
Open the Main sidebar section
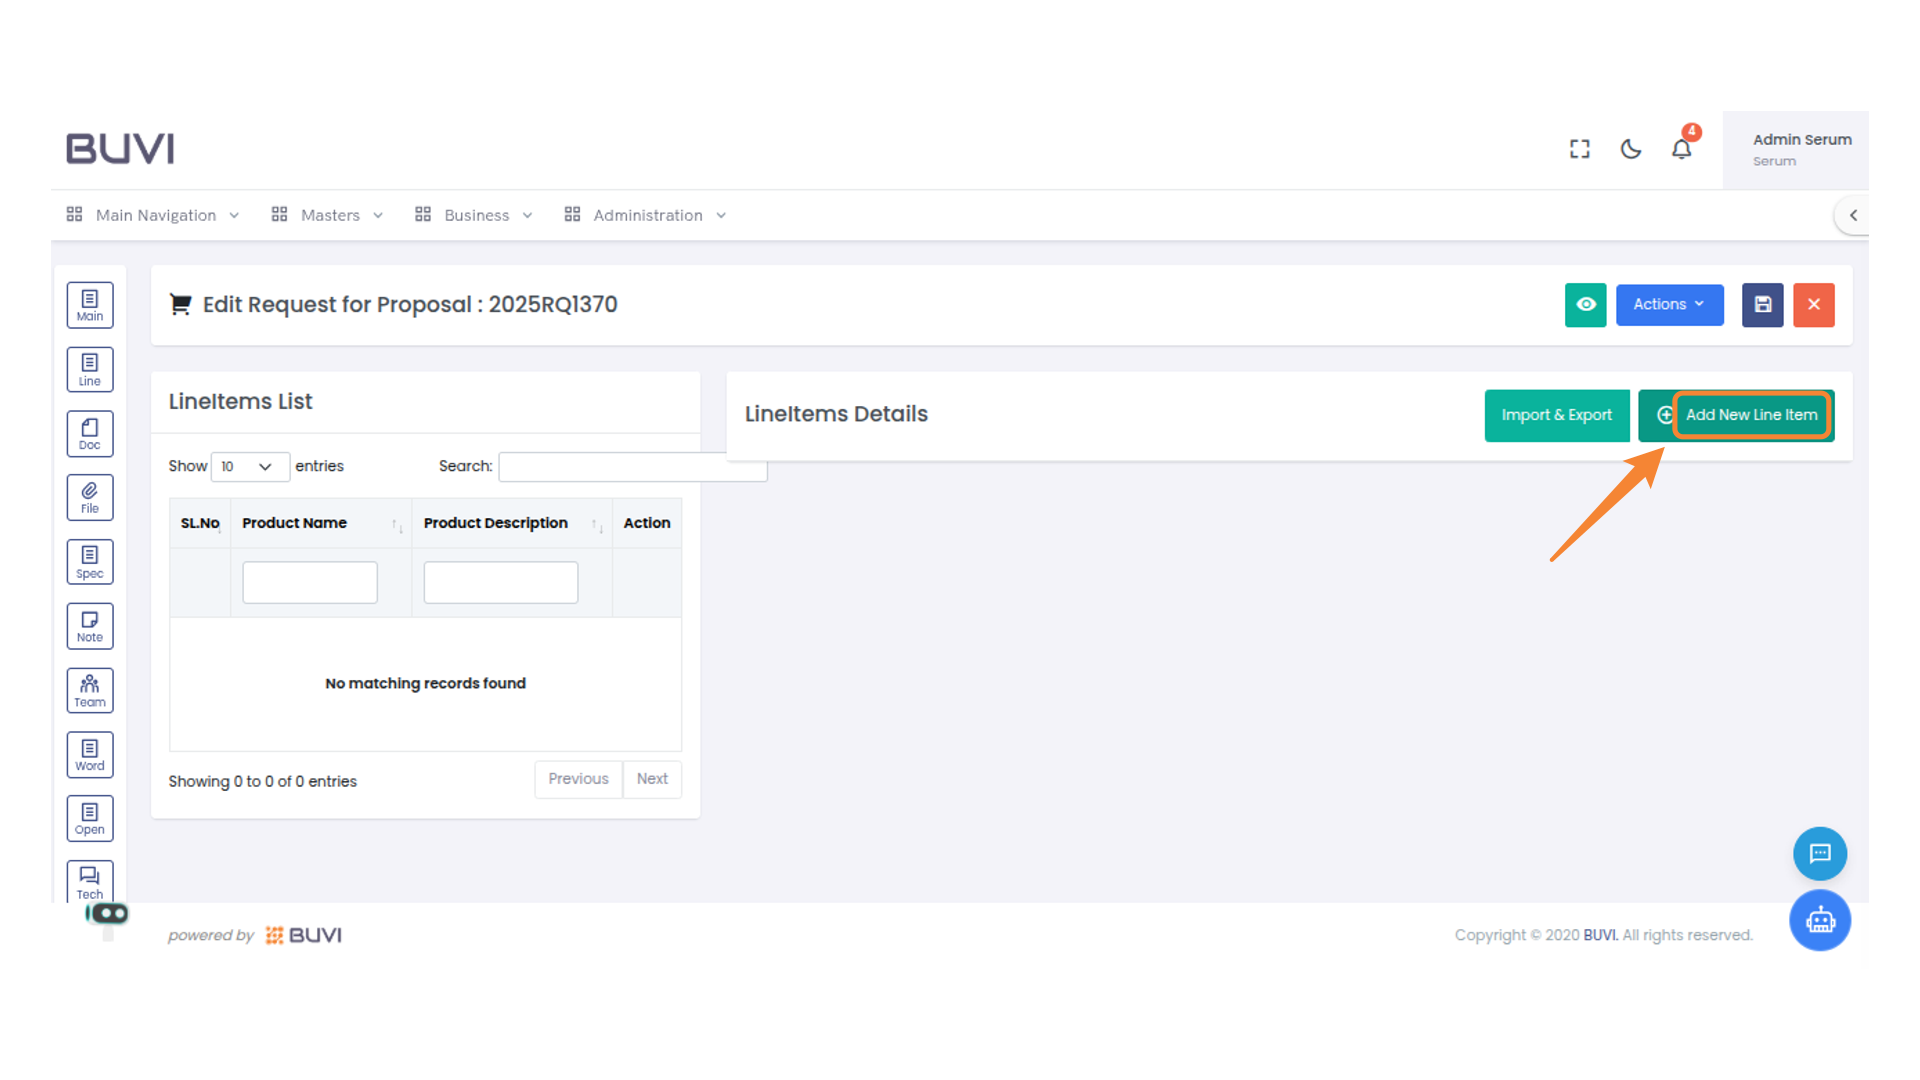[90, 305]
